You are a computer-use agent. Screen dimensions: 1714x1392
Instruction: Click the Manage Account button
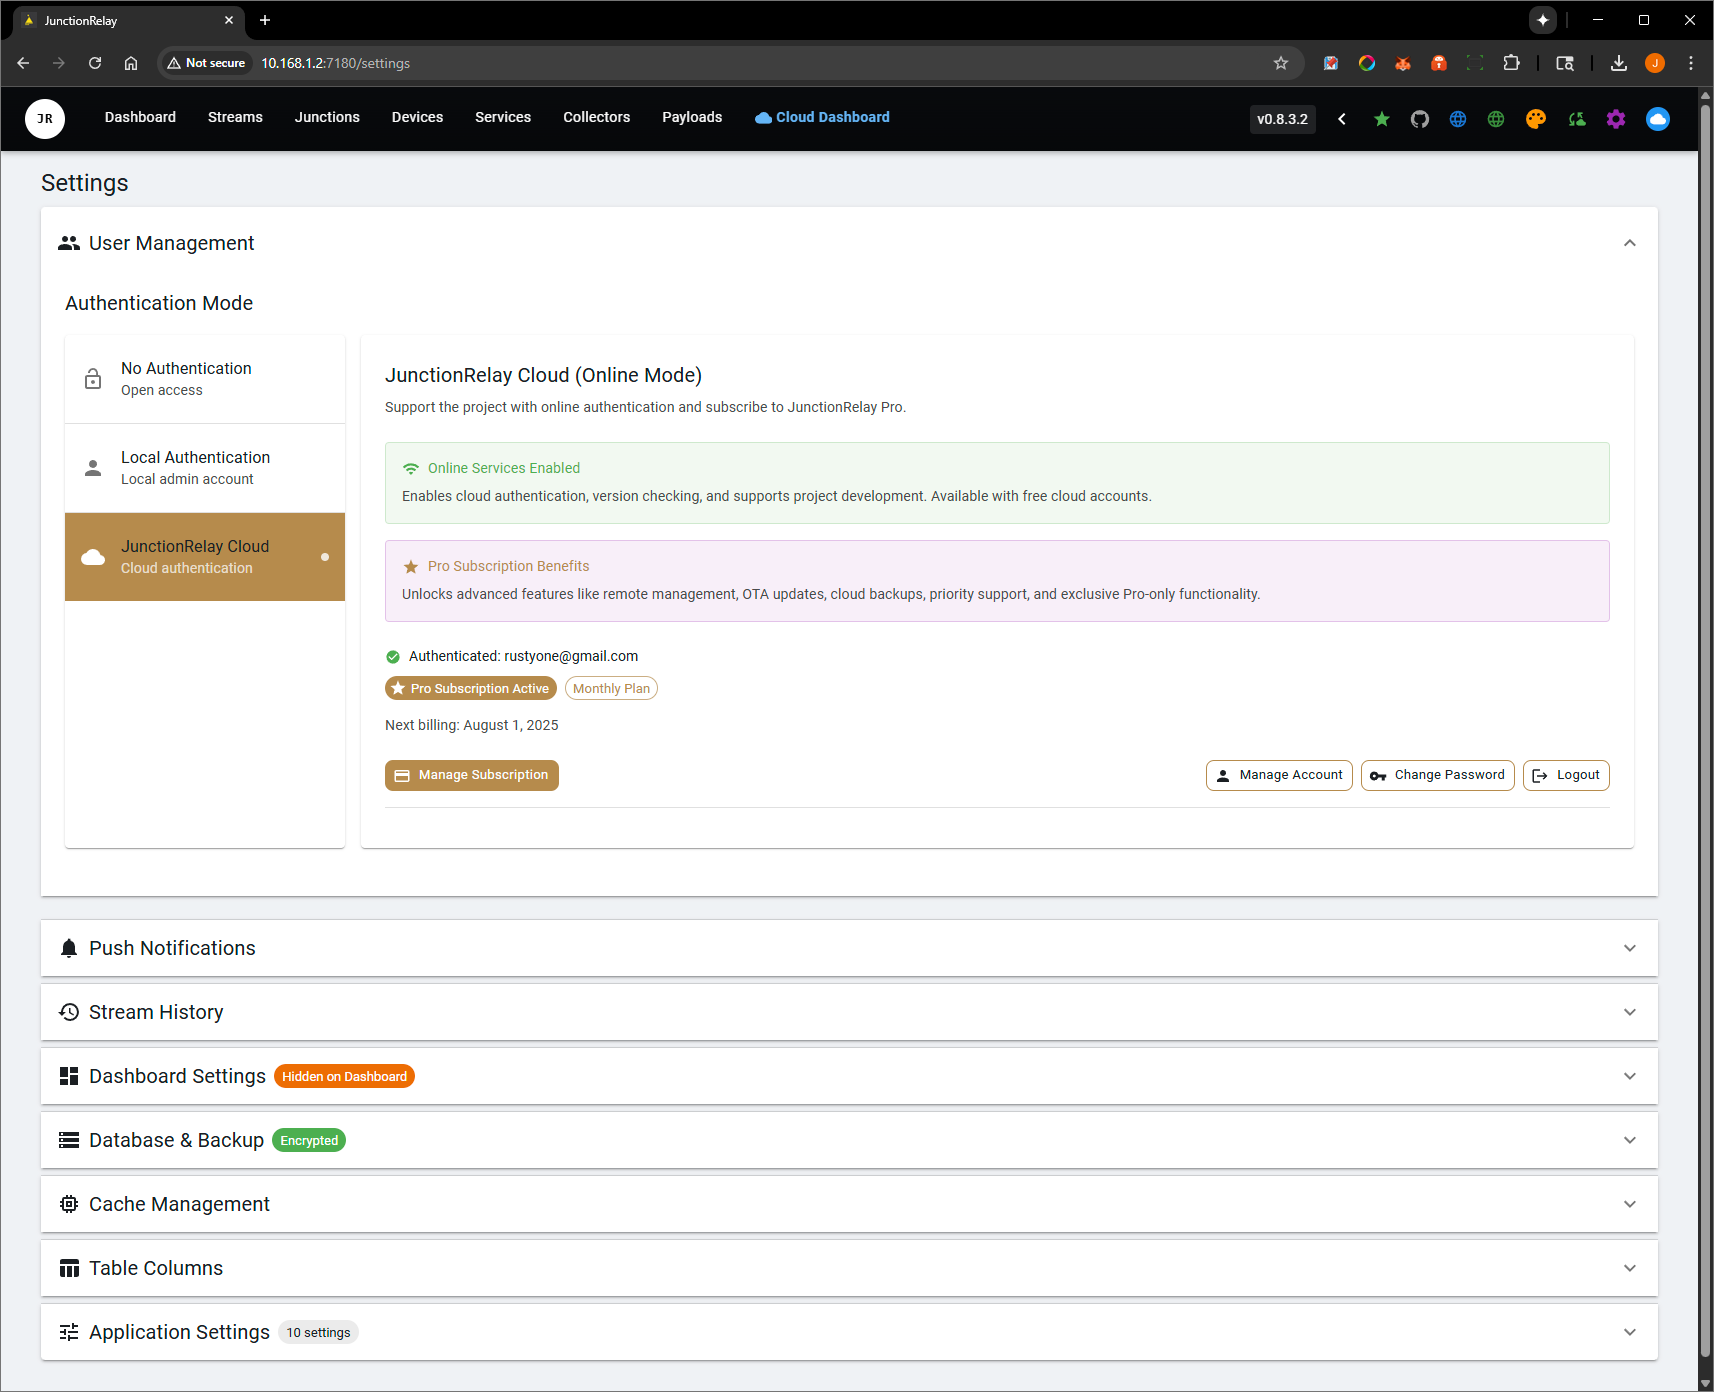point(1279,775)
